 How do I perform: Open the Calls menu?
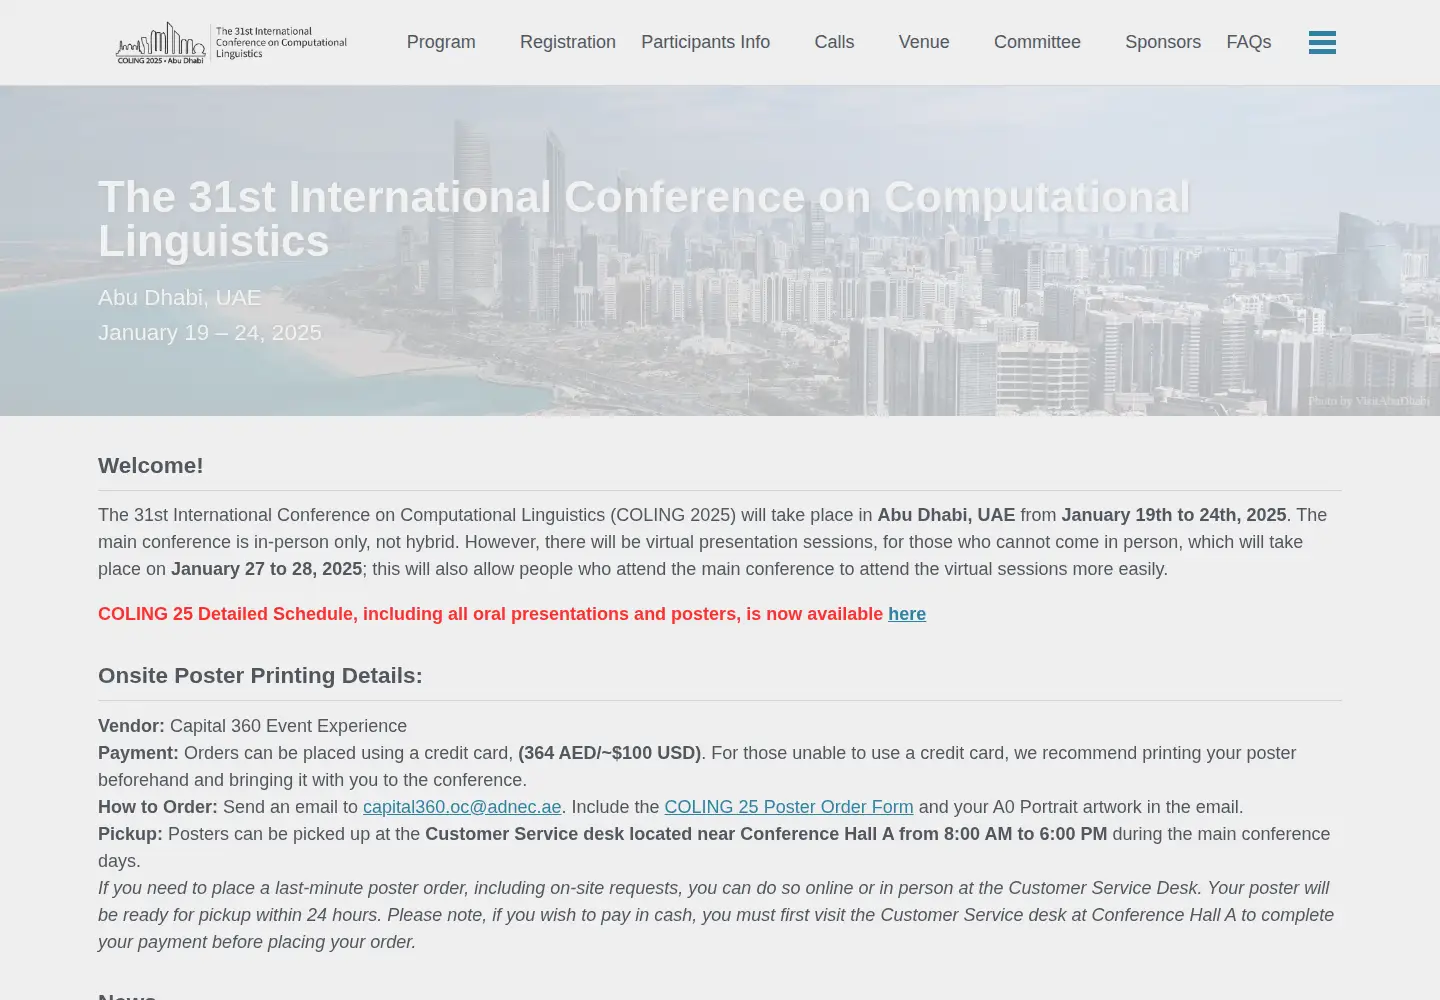point(834,42)
